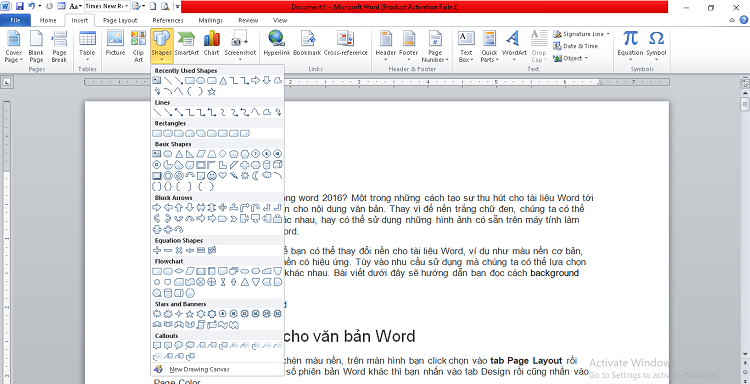
Task: Switch to the View tab
Action: [280, 21]
